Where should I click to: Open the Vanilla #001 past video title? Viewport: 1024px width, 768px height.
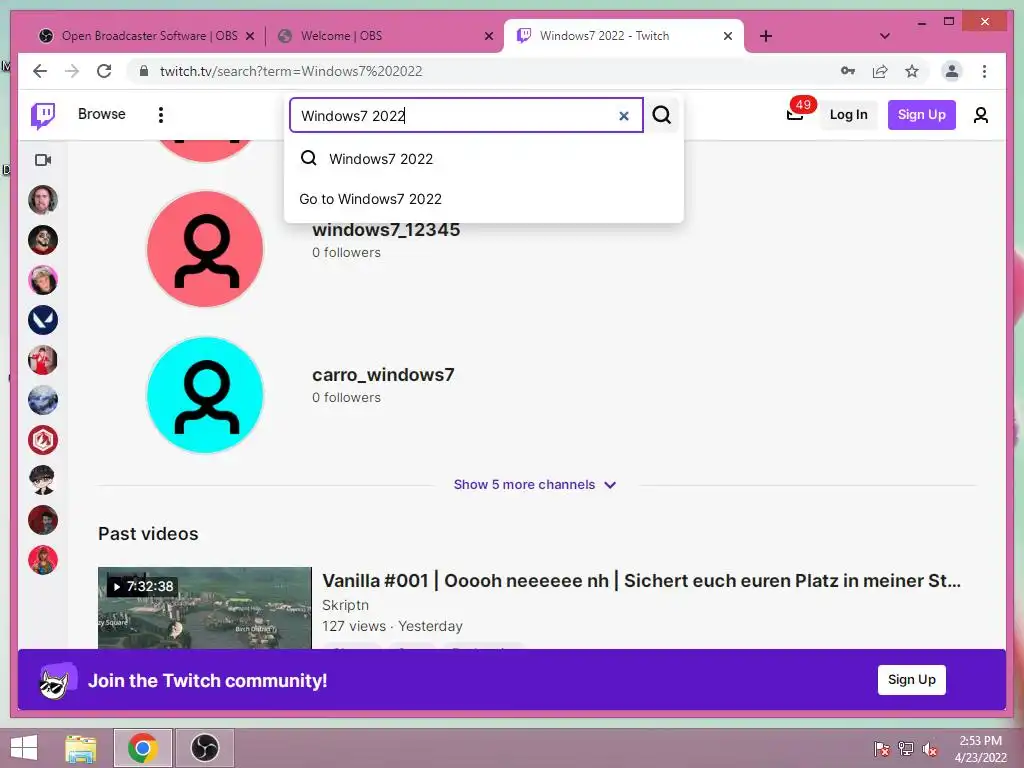[x=641, y=581]
